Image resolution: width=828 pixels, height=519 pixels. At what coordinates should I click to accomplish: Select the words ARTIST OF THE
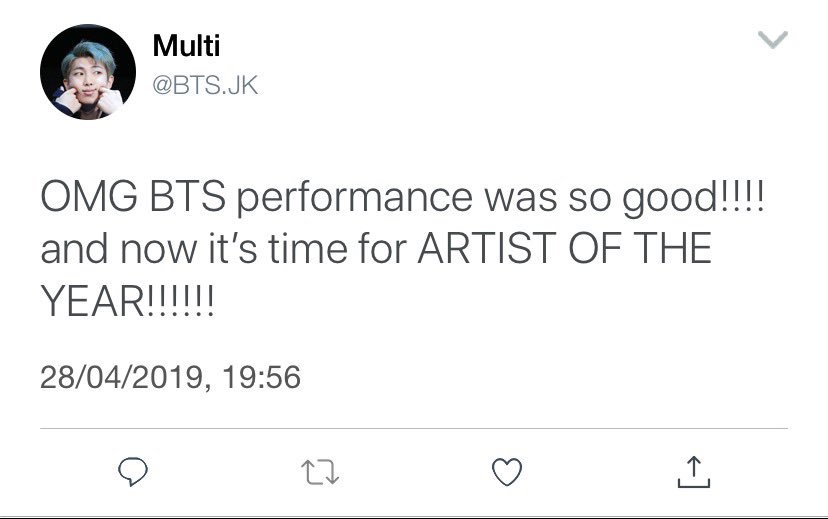[x=564, y=248]
